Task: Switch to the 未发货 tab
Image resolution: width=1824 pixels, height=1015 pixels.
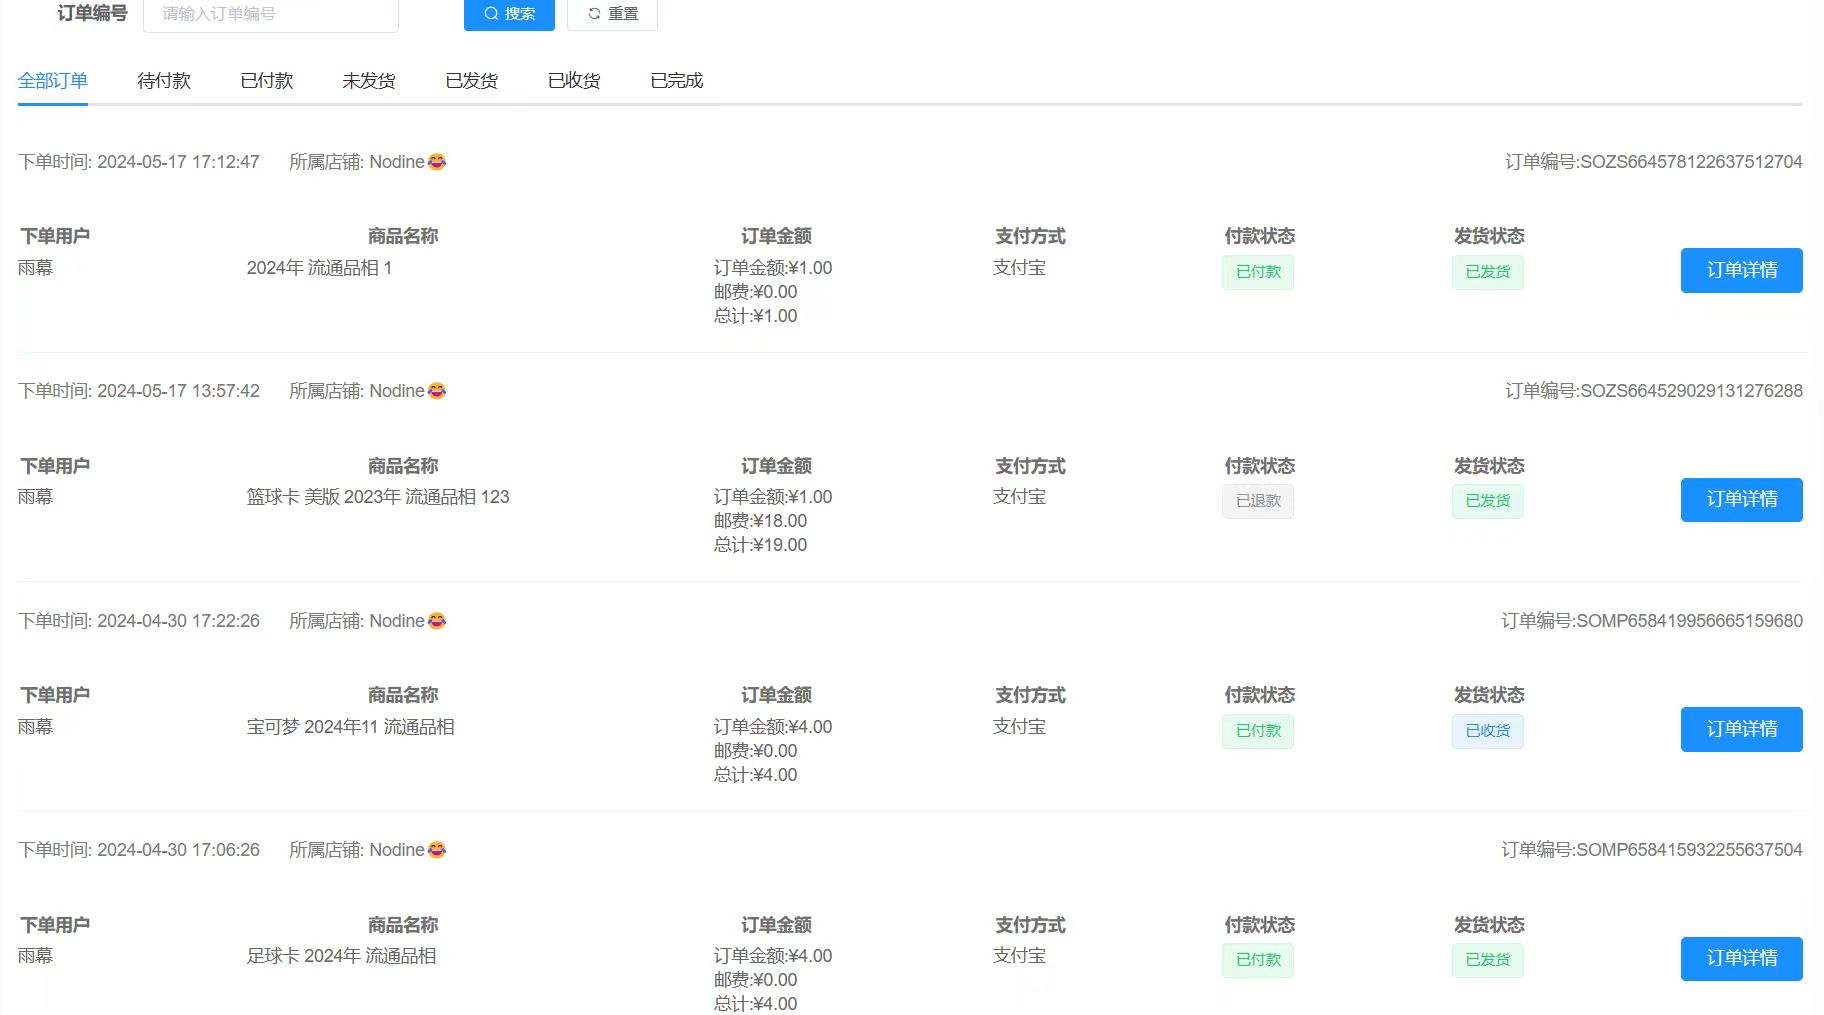Action: pos(369,81)
